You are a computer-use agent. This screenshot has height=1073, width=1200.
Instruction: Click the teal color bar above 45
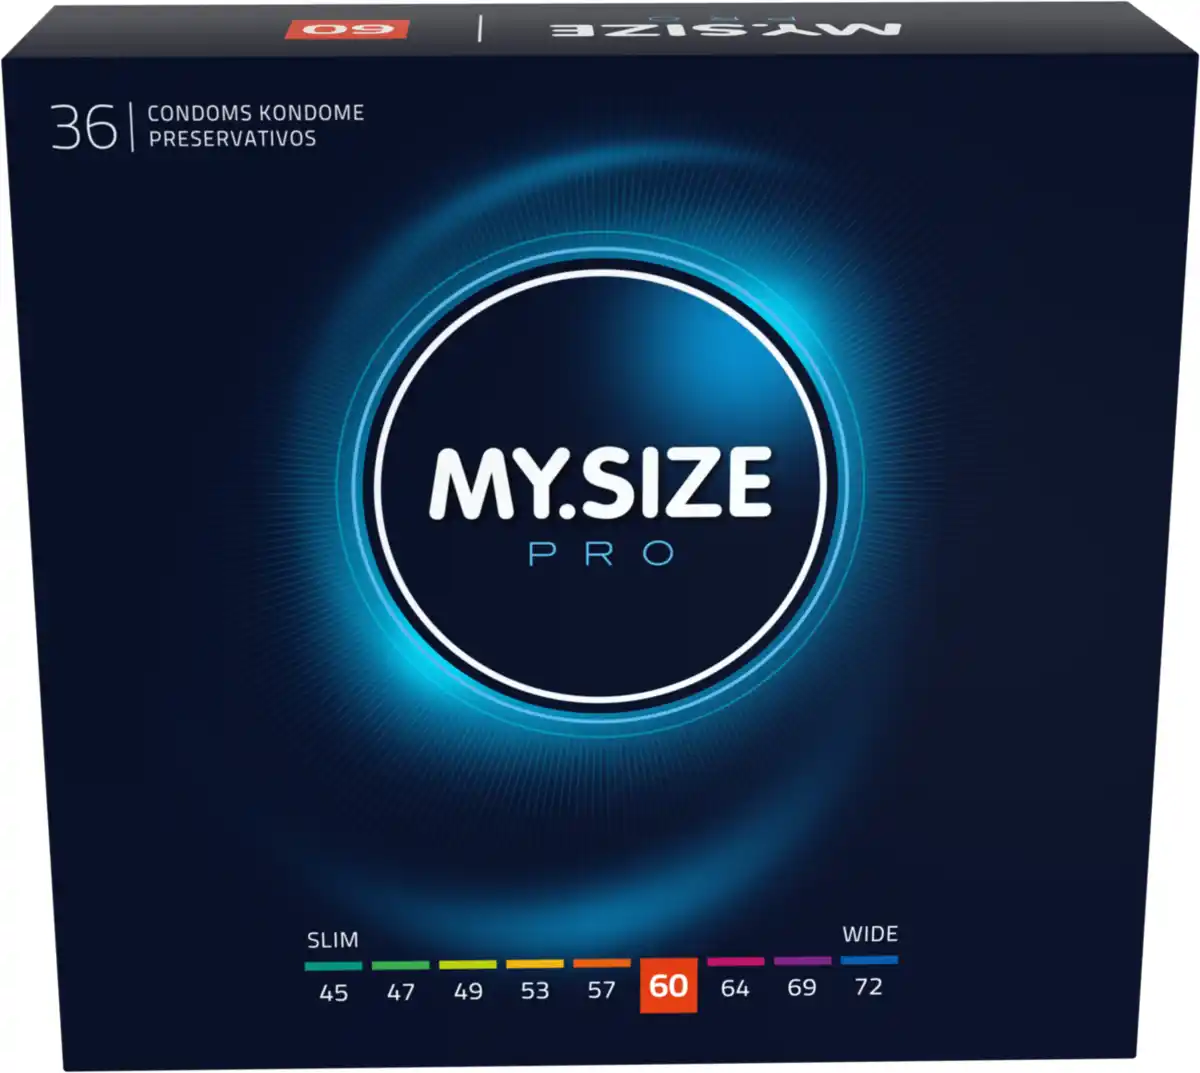coord(333,966)
